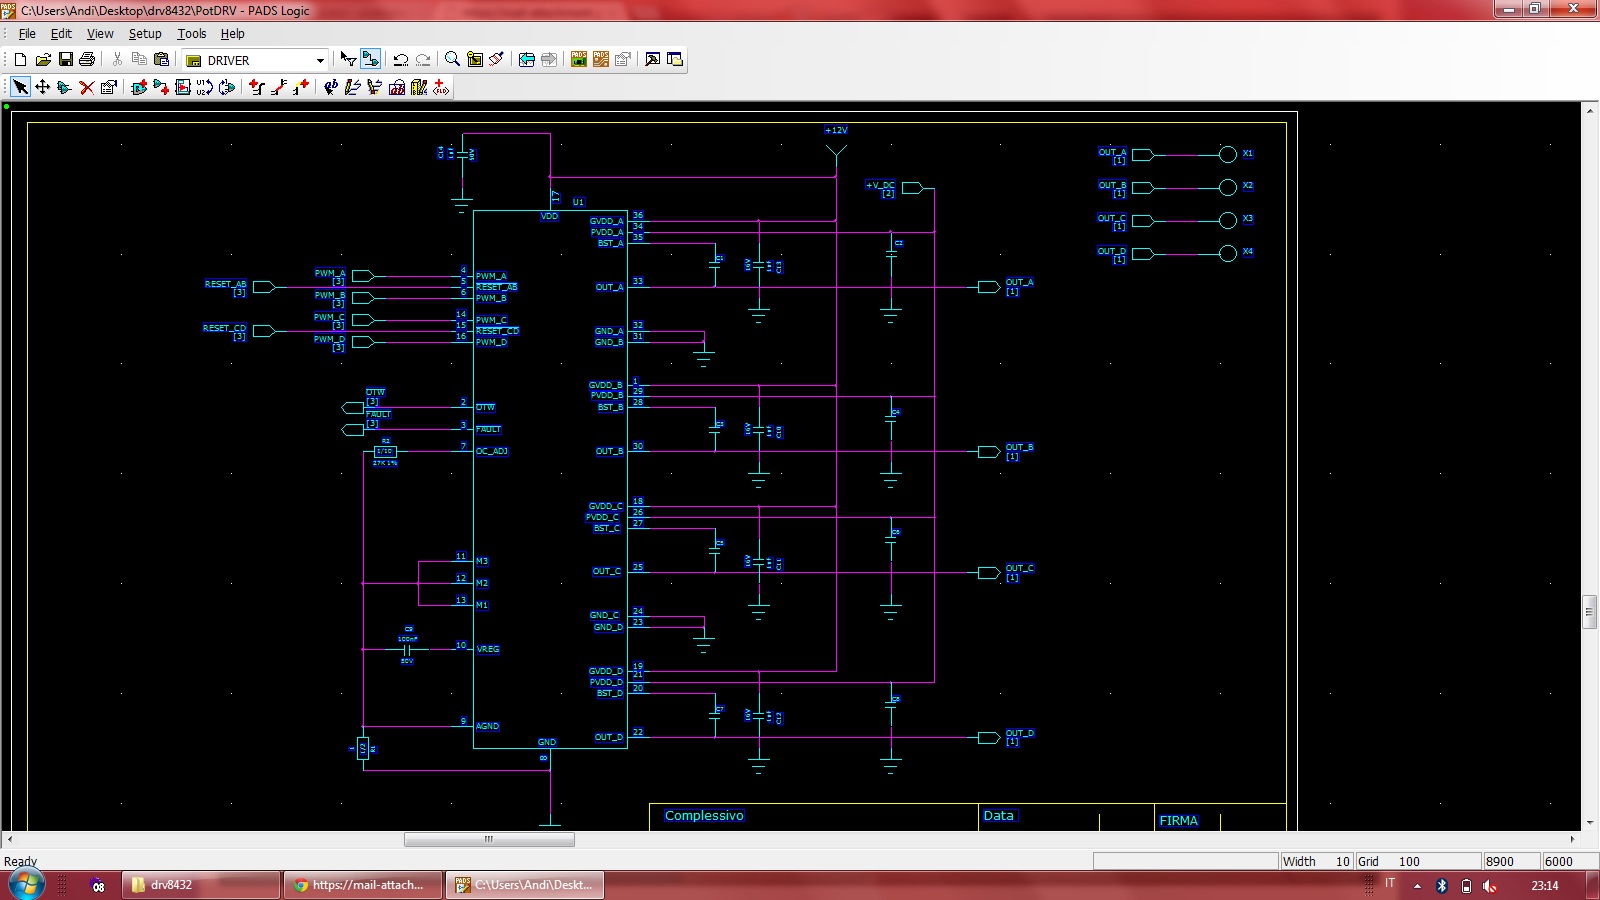The image size is (1600, 900).
Task: Click the Bluetooth tray icon
Action: 1442,886
